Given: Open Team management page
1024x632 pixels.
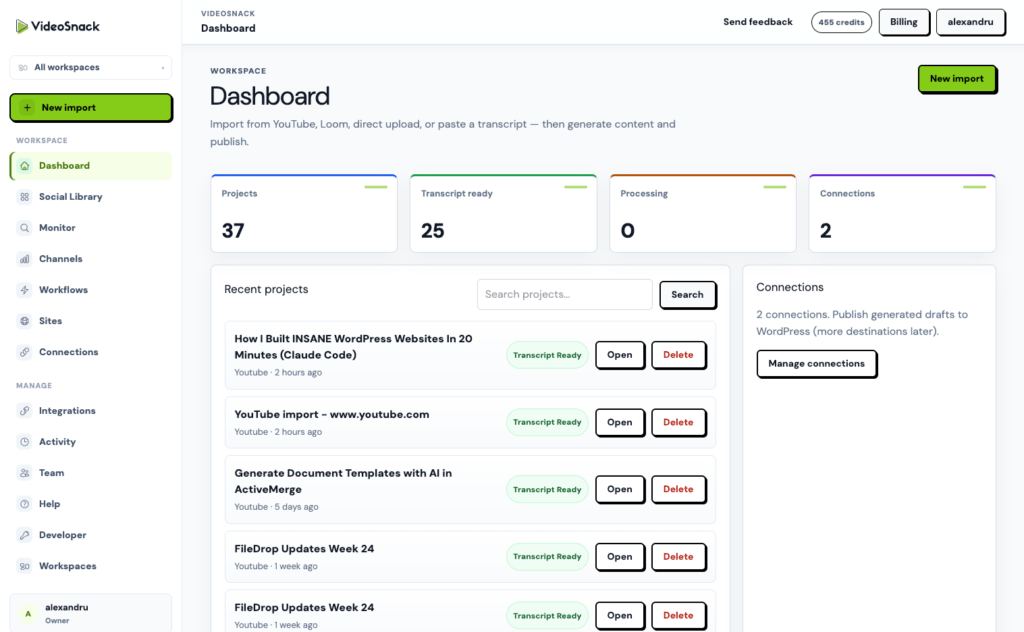Looking at the screenshot, I should coord(91,473).
